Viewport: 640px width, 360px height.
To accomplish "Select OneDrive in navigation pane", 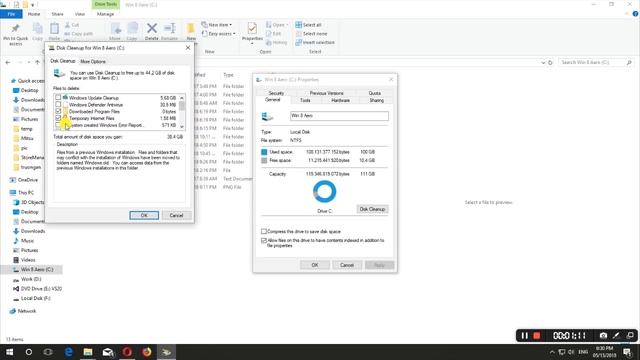I will (x=28, y=180).
